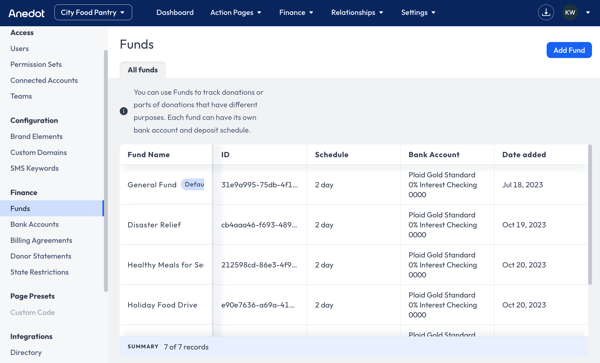Open Bank Accounts in the sidebar
This screenshot has width=600, height=363.
(34, 225)
